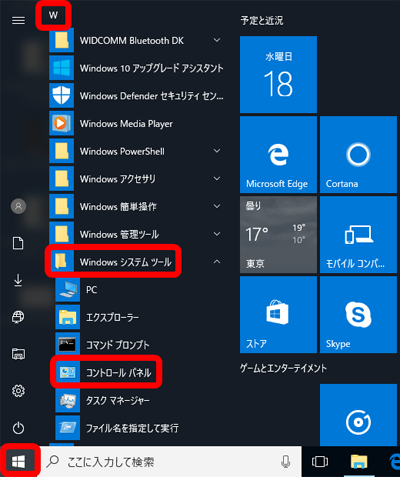This screenshot has height=477, width=400.
Task: Open the weather tile for 東京
Action: [278, 234]
